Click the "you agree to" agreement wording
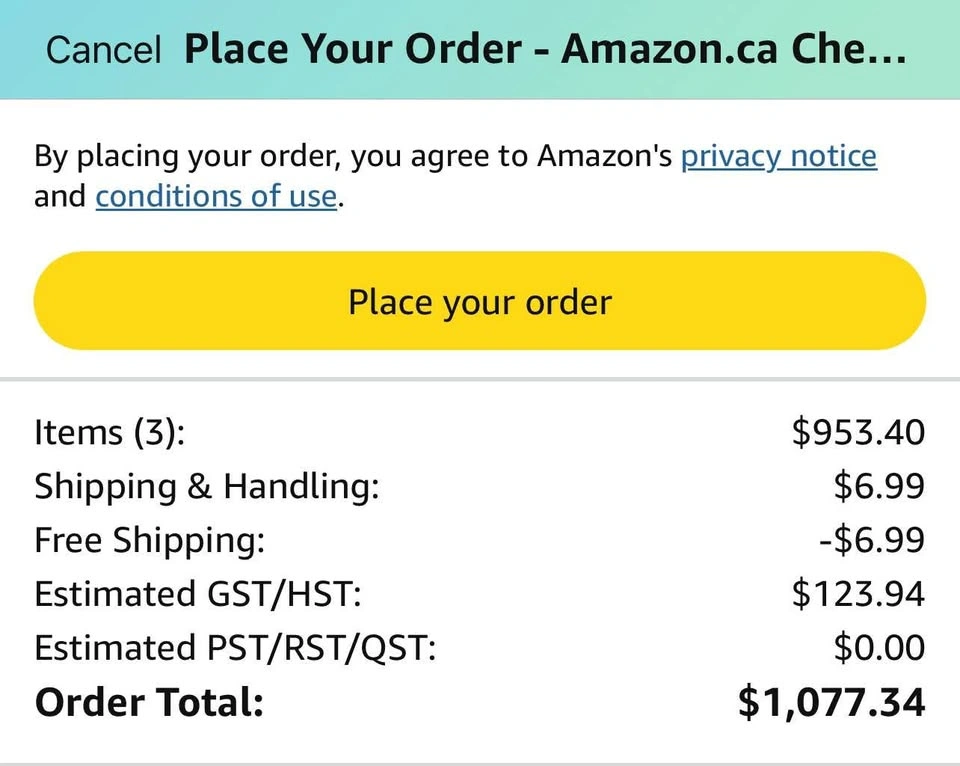Screen dimensions: 960x766 439,156
